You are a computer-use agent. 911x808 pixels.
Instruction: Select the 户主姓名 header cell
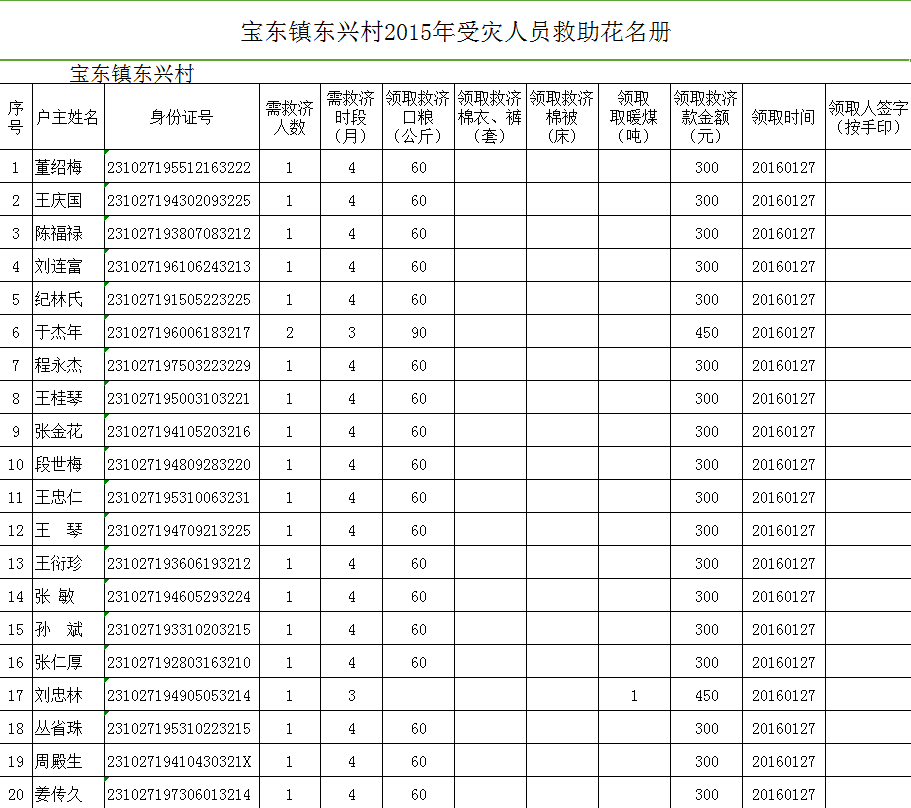pos(69,117)
